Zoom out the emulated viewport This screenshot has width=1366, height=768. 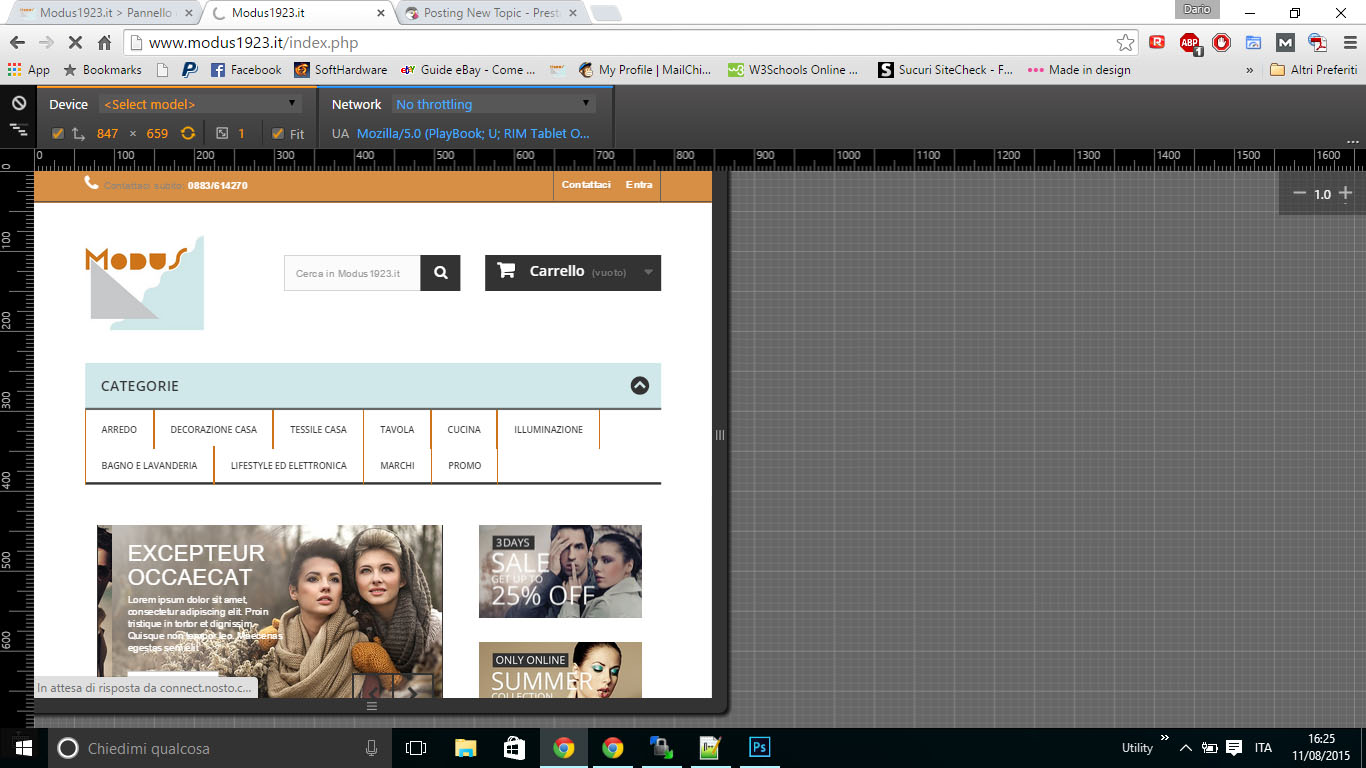(1299, 194)
